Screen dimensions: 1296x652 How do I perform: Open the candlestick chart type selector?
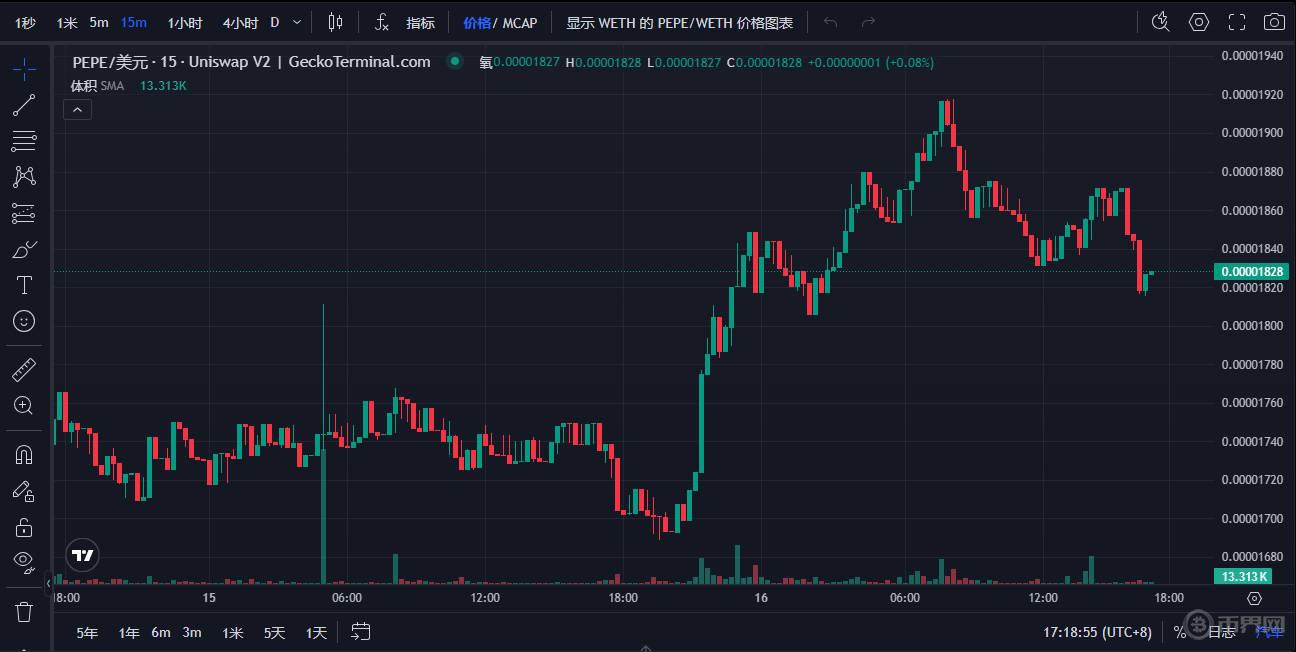point(335,22)
